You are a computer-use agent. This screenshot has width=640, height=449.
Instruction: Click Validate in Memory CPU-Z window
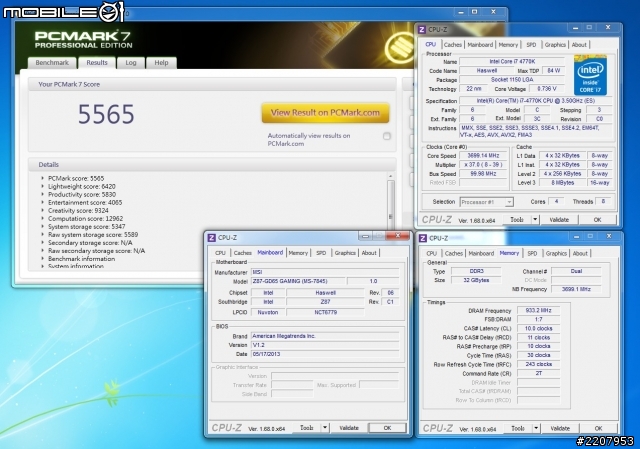point(560,428)
